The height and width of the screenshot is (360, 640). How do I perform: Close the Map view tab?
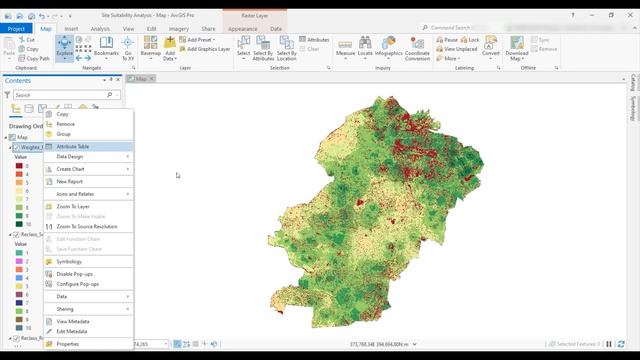tap(151, 79)
